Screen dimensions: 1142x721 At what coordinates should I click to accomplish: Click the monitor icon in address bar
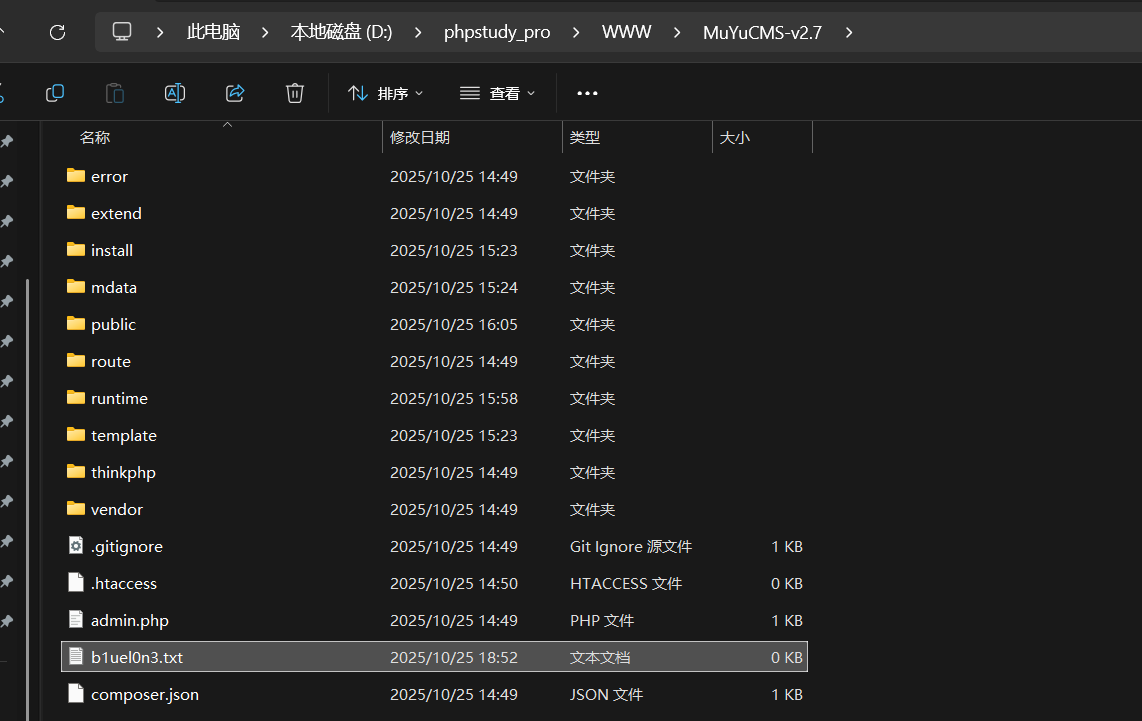pyautogui.click(x=122, y=32)
